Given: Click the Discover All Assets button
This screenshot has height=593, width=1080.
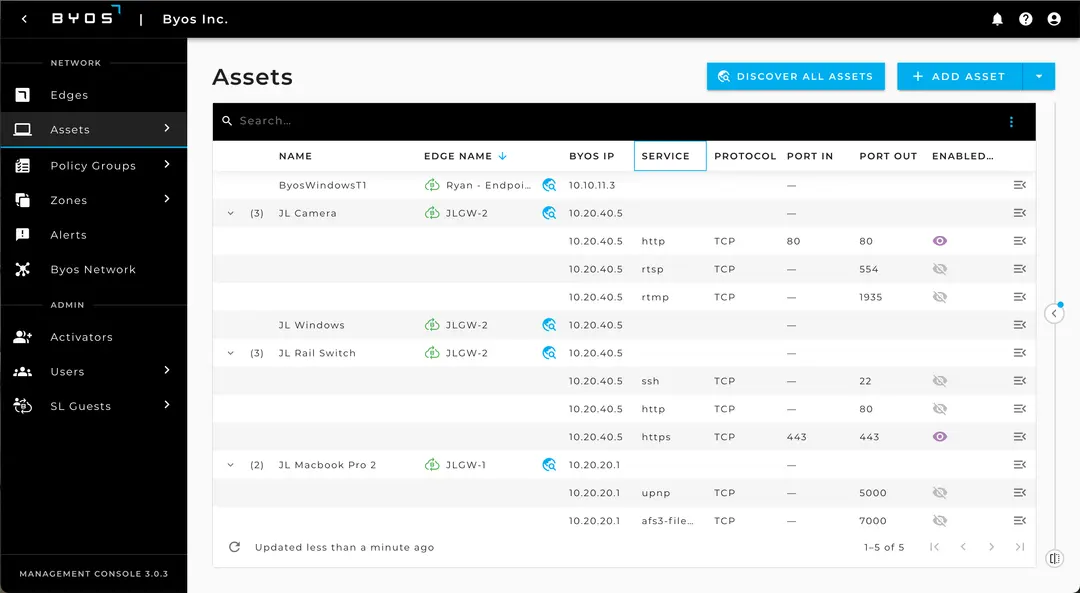Looking at the screenshot, I should click(x=795, y=76).
